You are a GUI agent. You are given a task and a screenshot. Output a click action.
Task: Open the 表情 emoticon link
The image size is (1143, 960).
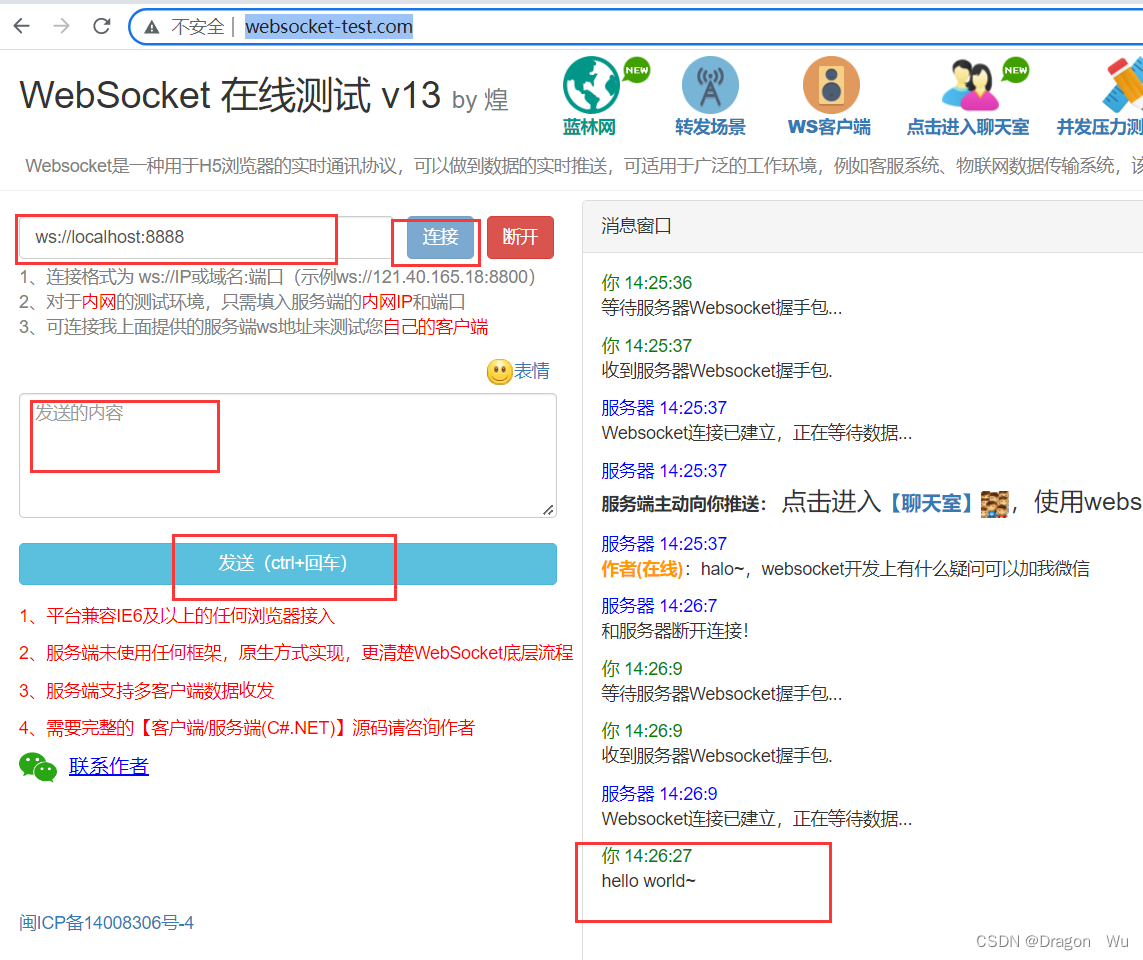(531, 371)
